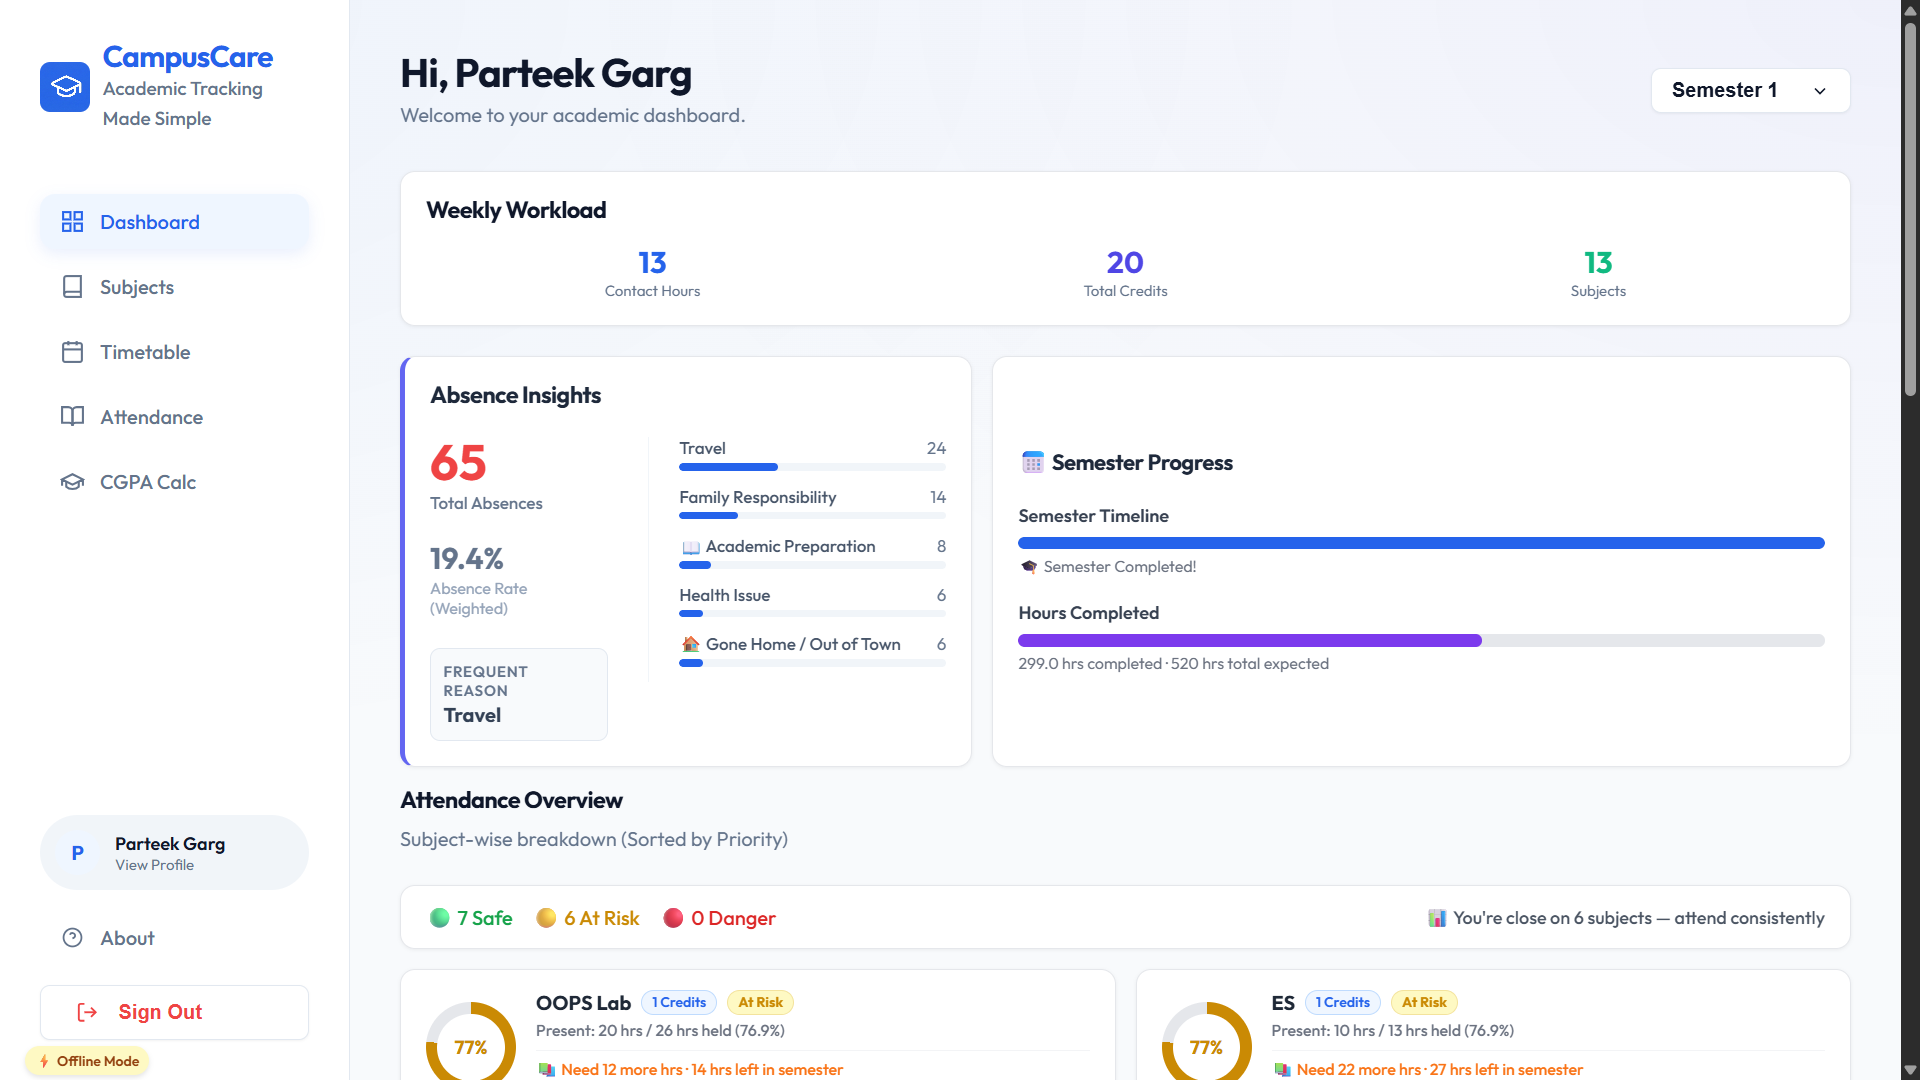Click the 13 Subjects stat

[1598, 274]
